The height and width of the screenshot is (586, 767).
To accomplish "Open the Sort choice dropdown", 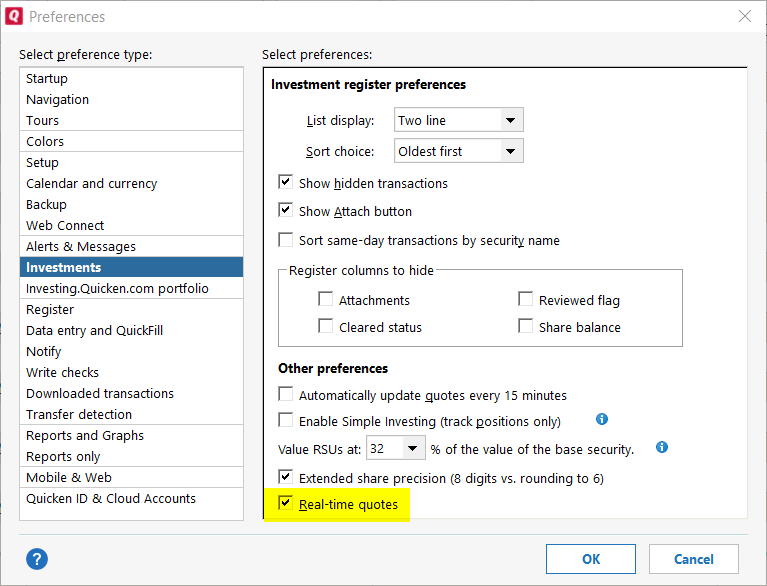I will click(511, 151).
